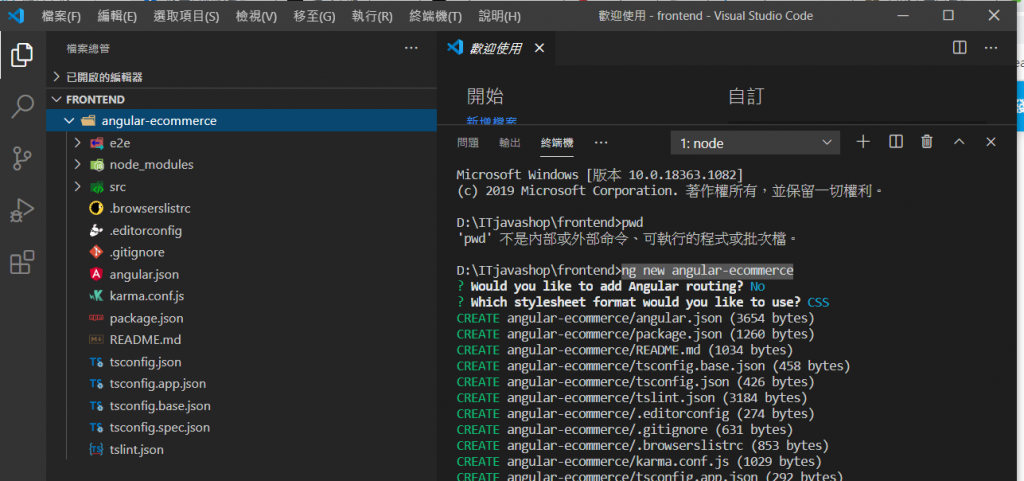Click the VS Code logo in title bar

pyautogui.click(x=16, y=16)
